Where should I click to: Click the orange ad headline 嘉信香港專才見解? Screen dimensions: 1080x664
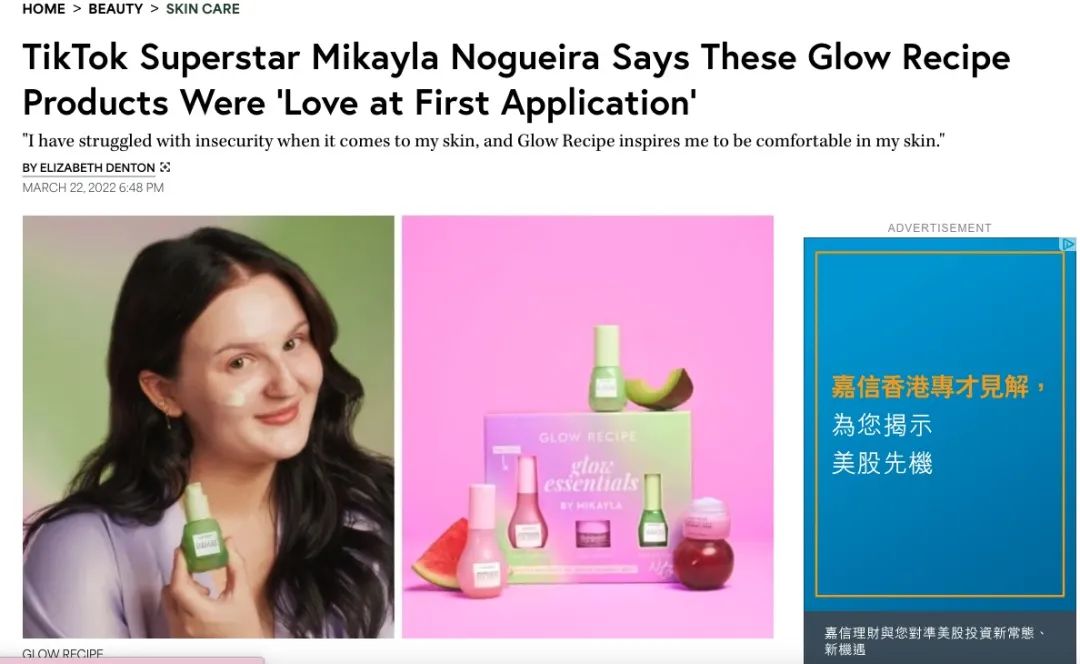pyautogui.click(x=938, y=386)
